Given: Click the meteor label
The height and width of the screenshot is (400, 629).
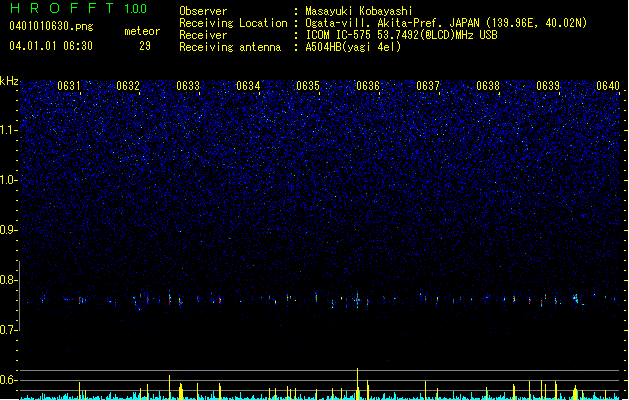Looking at the screenshot, I should click(142, 31).
